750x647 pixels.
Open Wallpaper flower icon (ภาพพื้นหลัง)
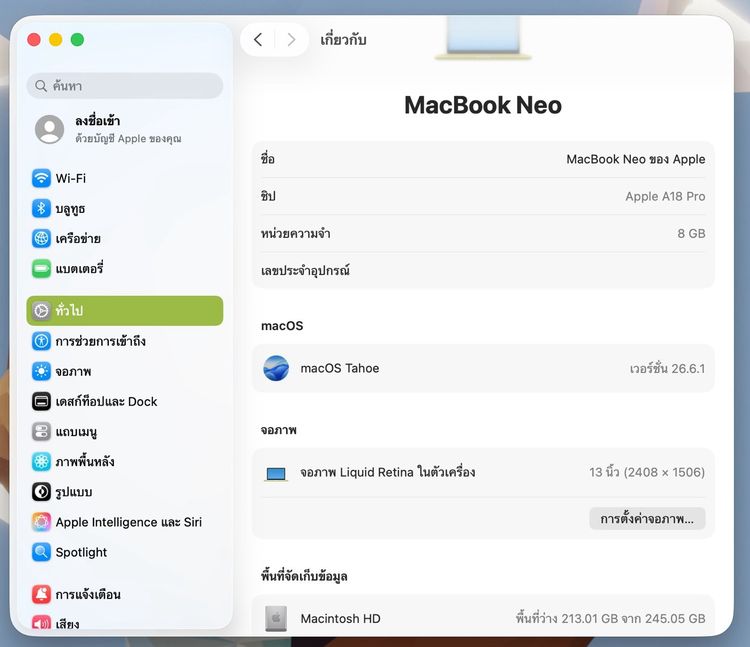(41, 462)
